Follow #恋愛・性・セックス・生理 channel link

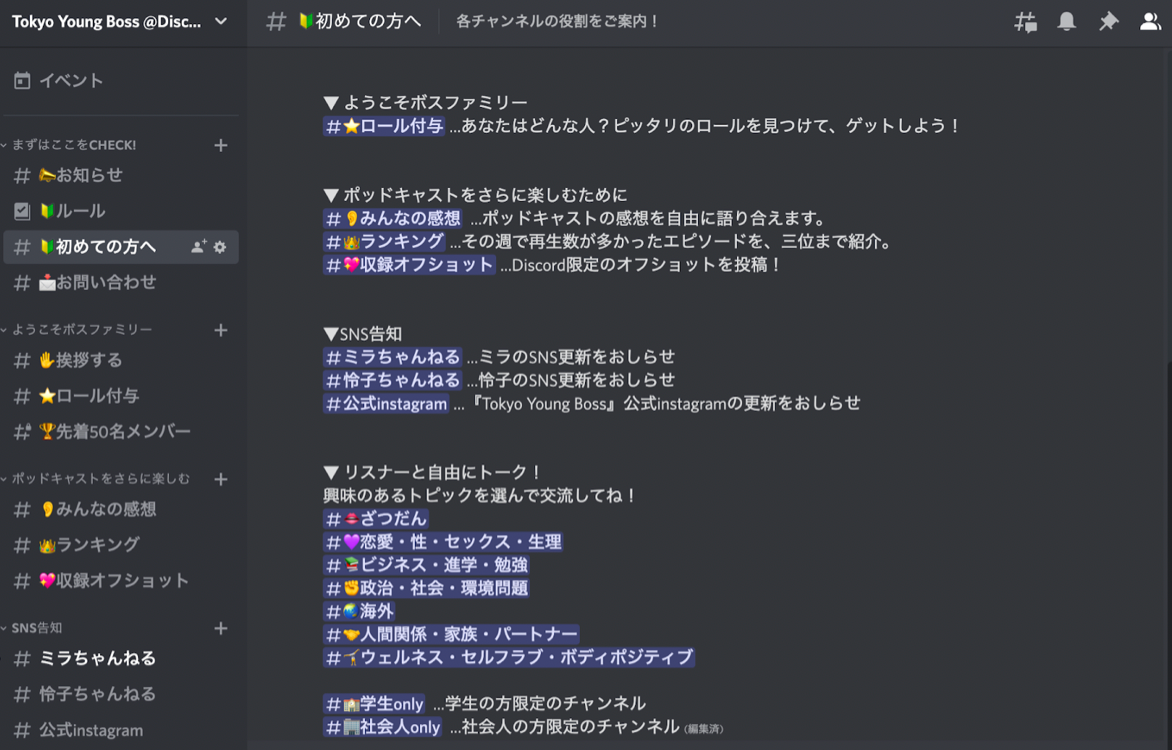443,542
